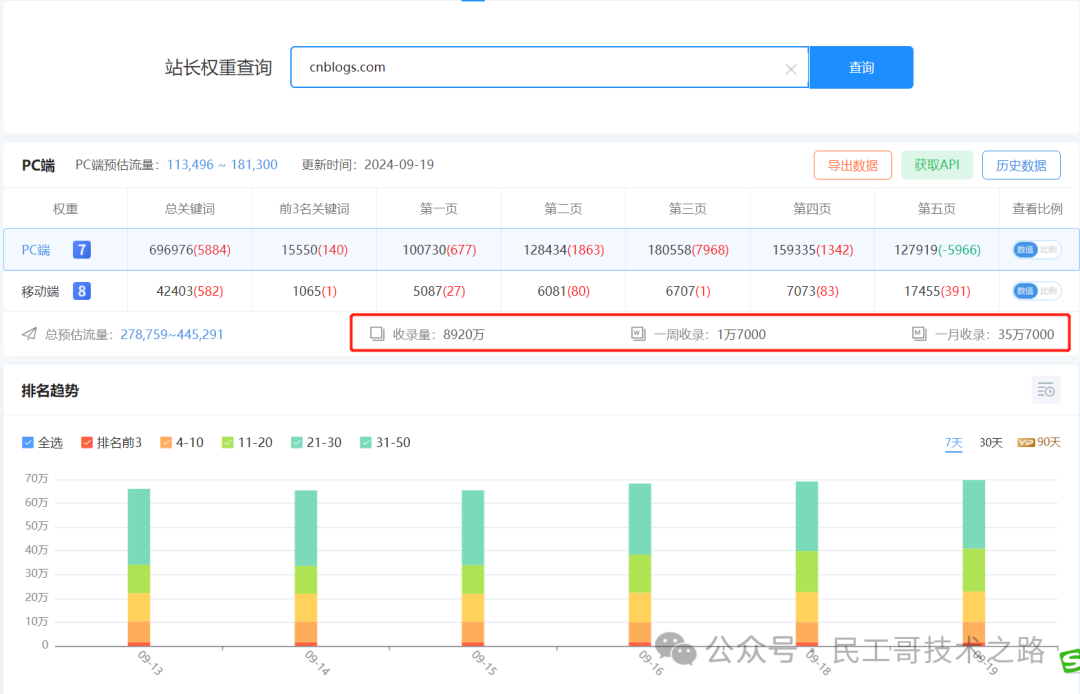Click the 前3名关键词 column header
The image size is (1080, 694).
click(x=314, y=209)
